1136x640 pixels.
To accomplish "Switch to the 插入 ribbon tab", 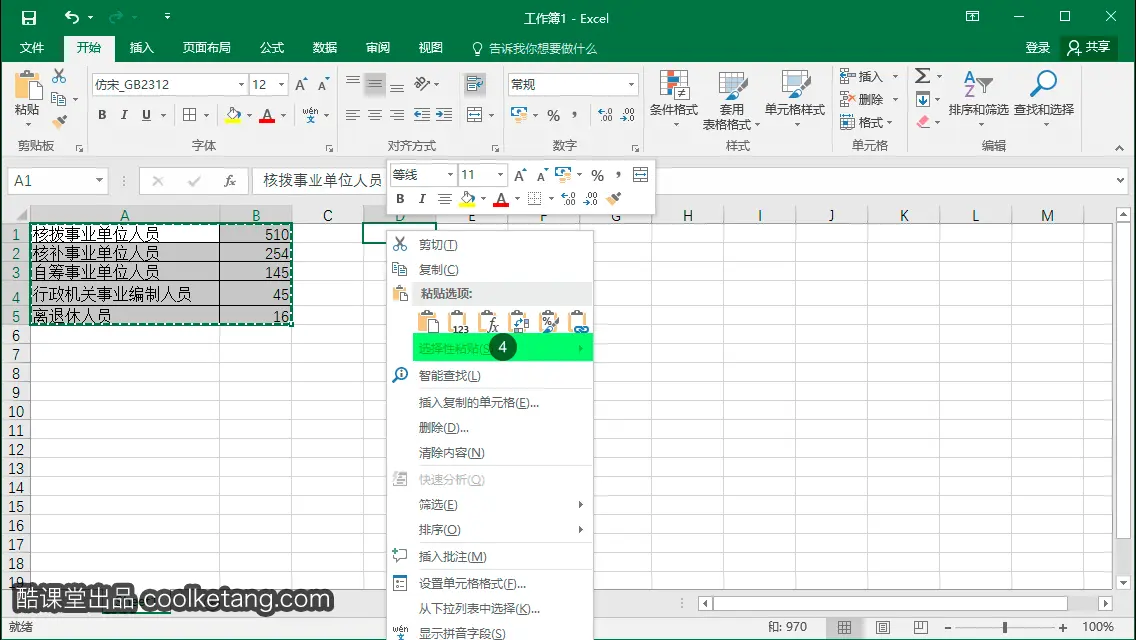I will 141,48.
